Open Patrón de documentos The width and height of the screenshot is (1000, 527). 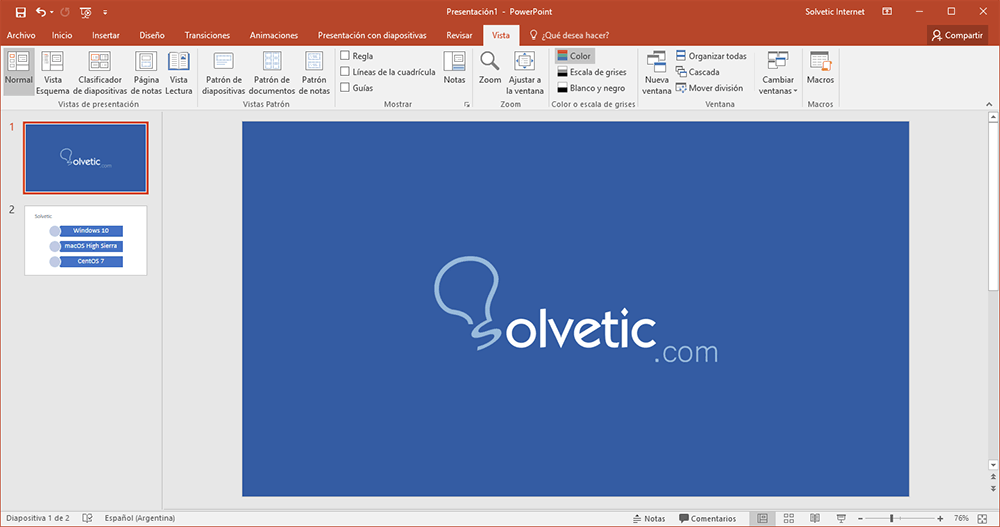pyautogui.click(x=272, y=71)
